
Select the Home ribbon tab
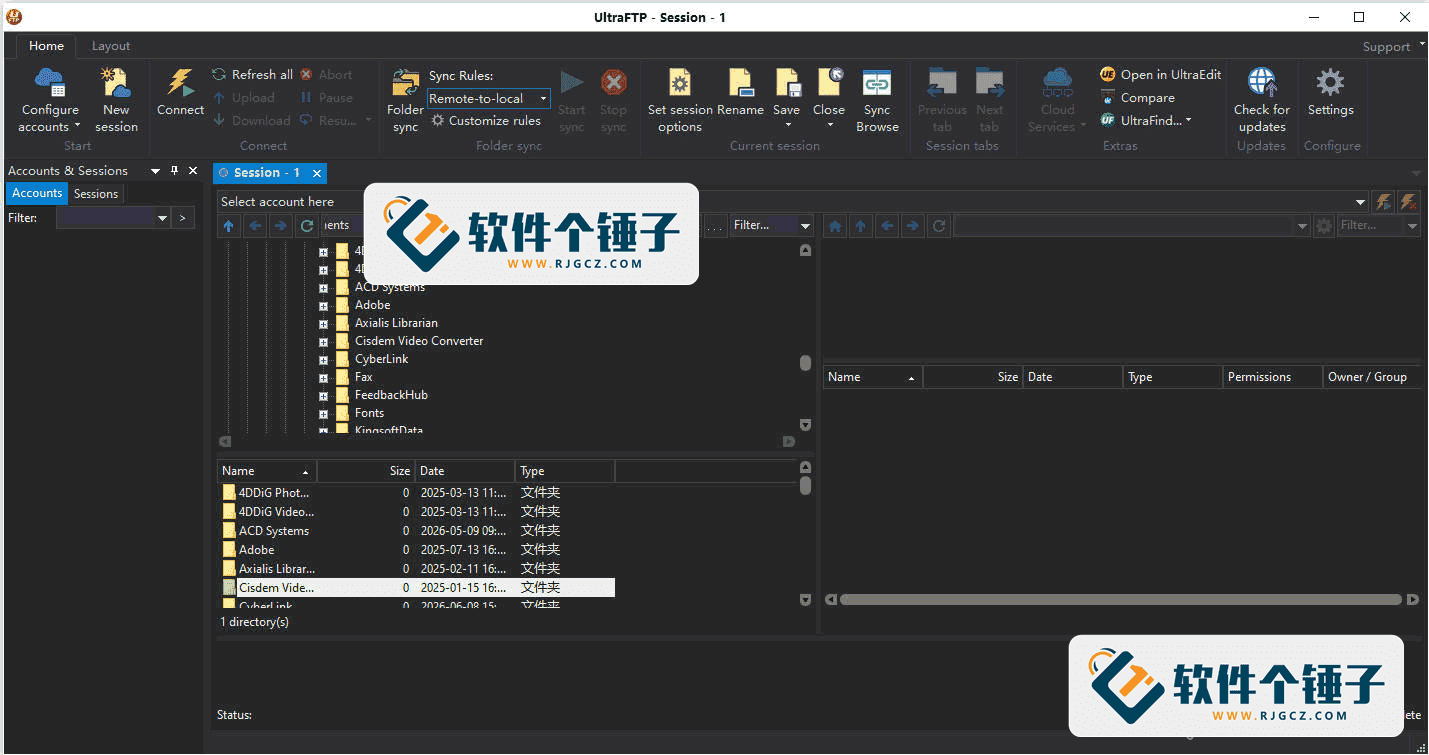click(x=46, y=46)
